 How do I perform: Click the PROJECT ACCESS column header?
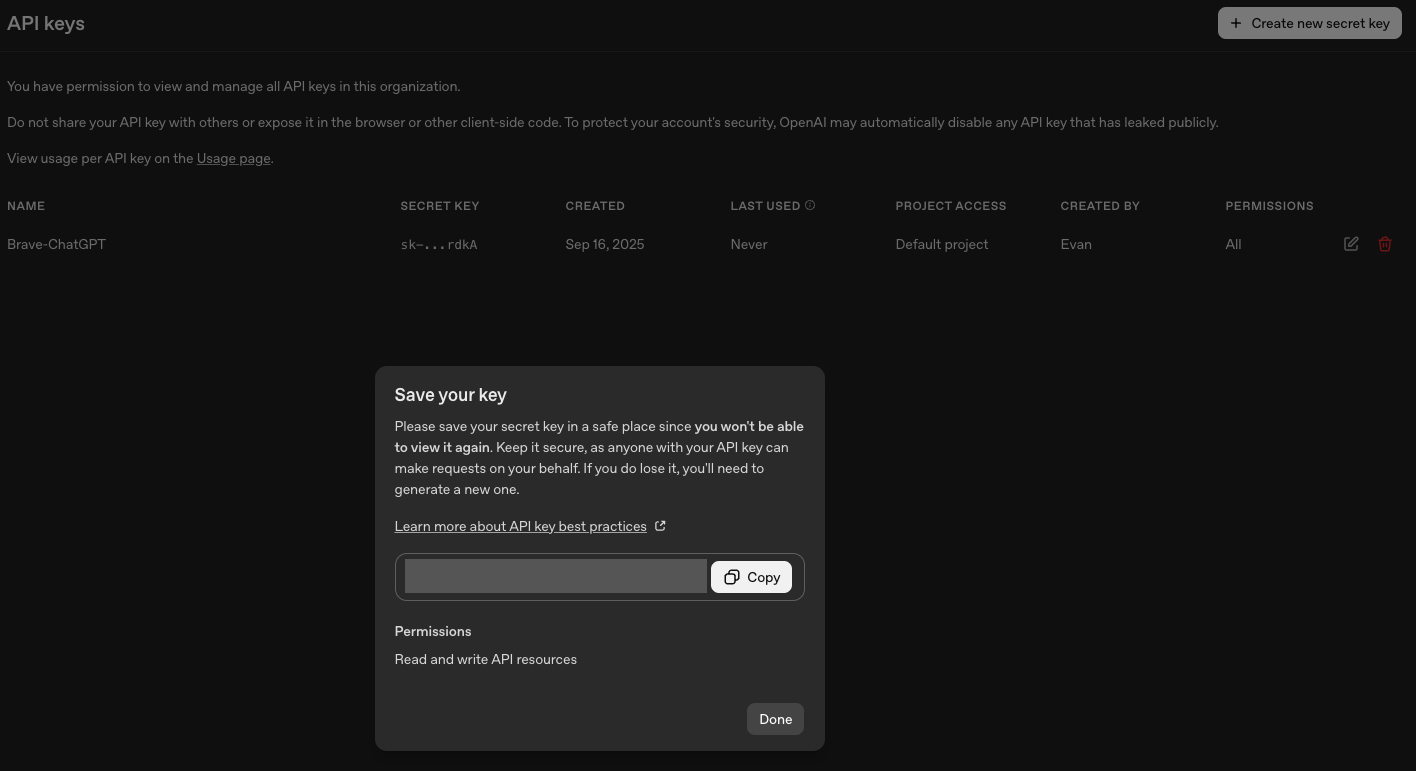click(951, 206)
